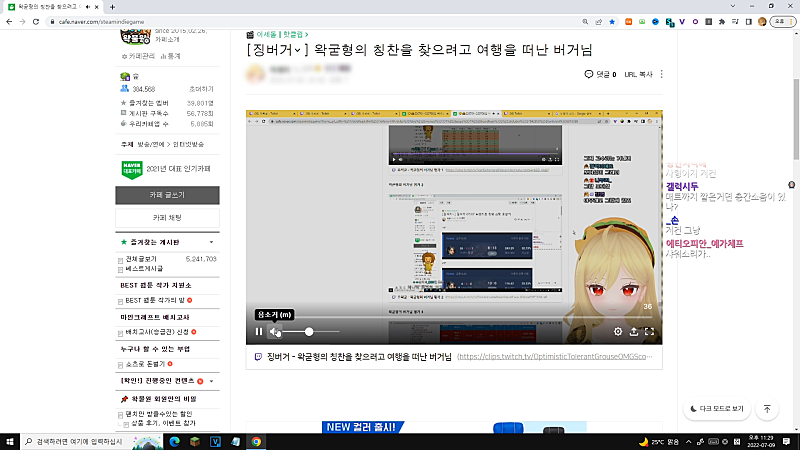800x450 pixels.
Task: Click the scroll-to-top arrow button
Action: (x=767, y=409)
